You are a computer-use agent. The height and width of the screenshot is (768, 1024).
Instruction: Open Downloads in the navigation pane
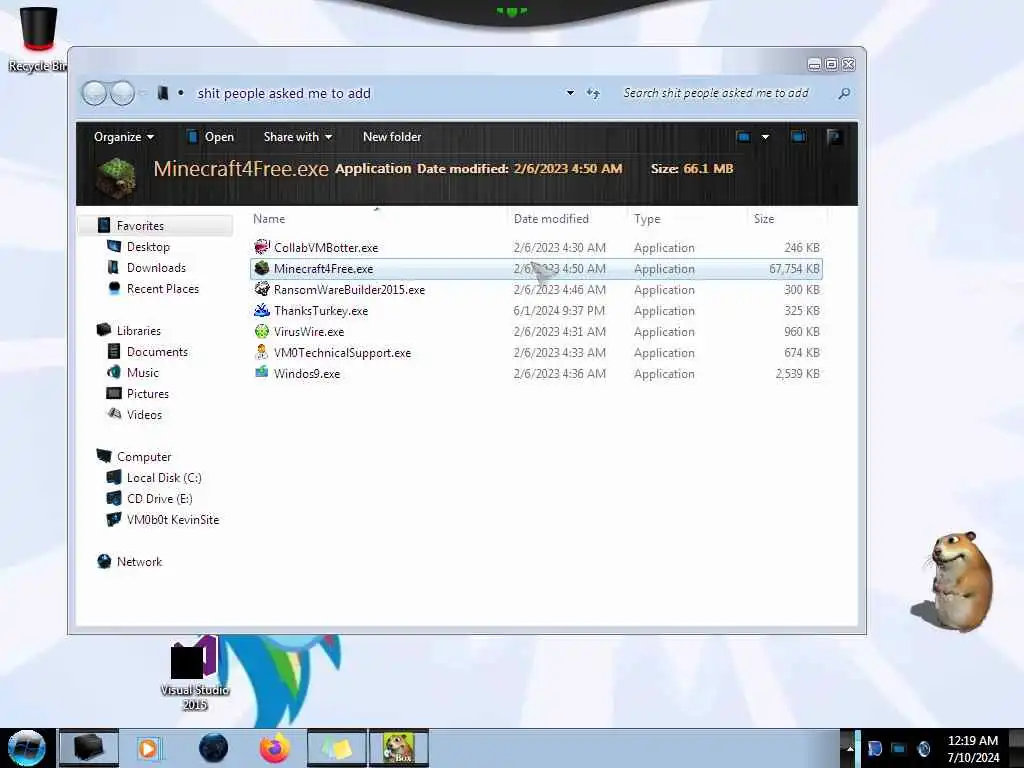click(x=156, y=268)
